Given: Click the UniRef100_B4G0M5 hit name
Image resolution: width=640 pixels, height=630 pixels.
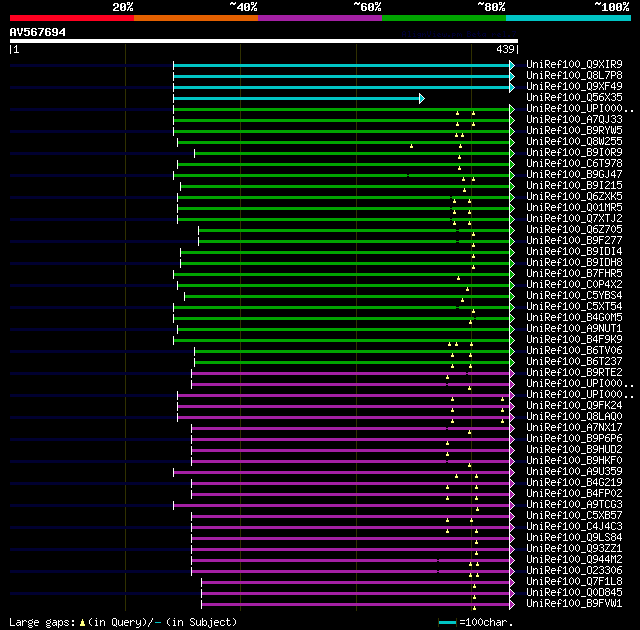Looking at the screenshot, I should click(574, 317).
